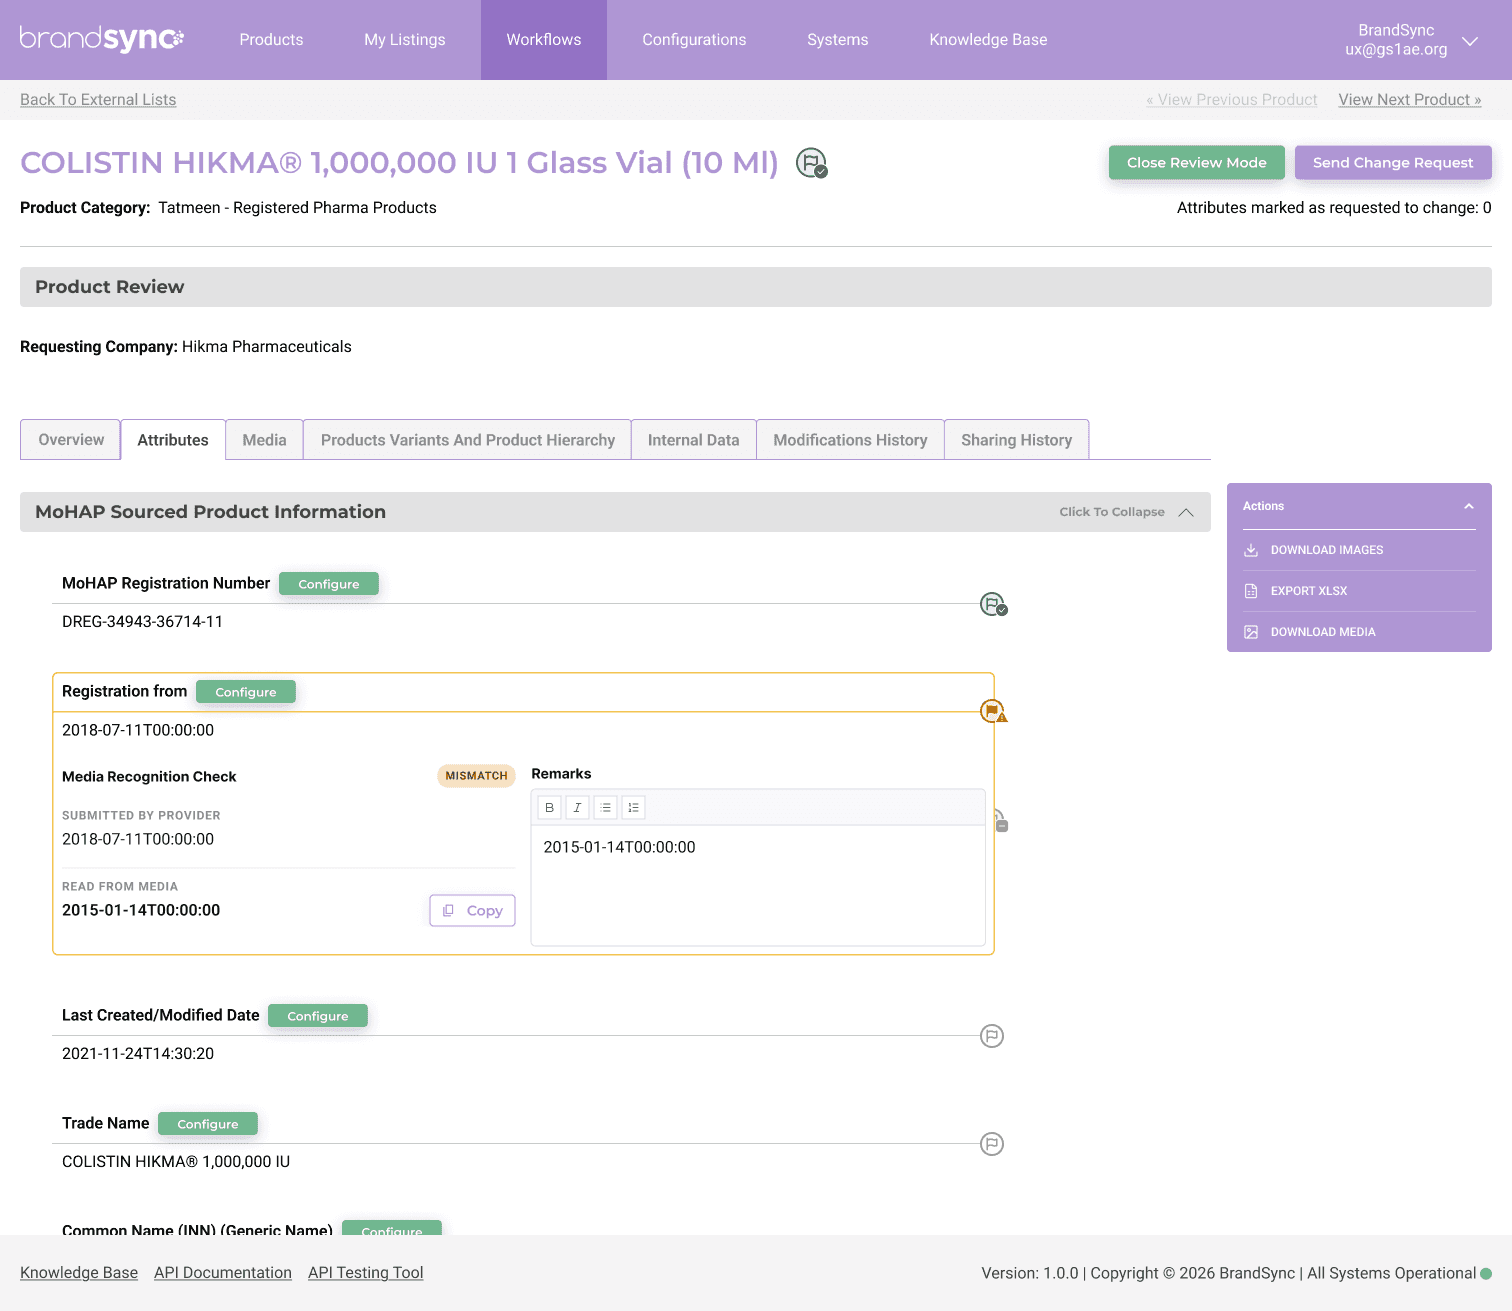Toggle the warning flag for Registration from

tap(993, 711)
